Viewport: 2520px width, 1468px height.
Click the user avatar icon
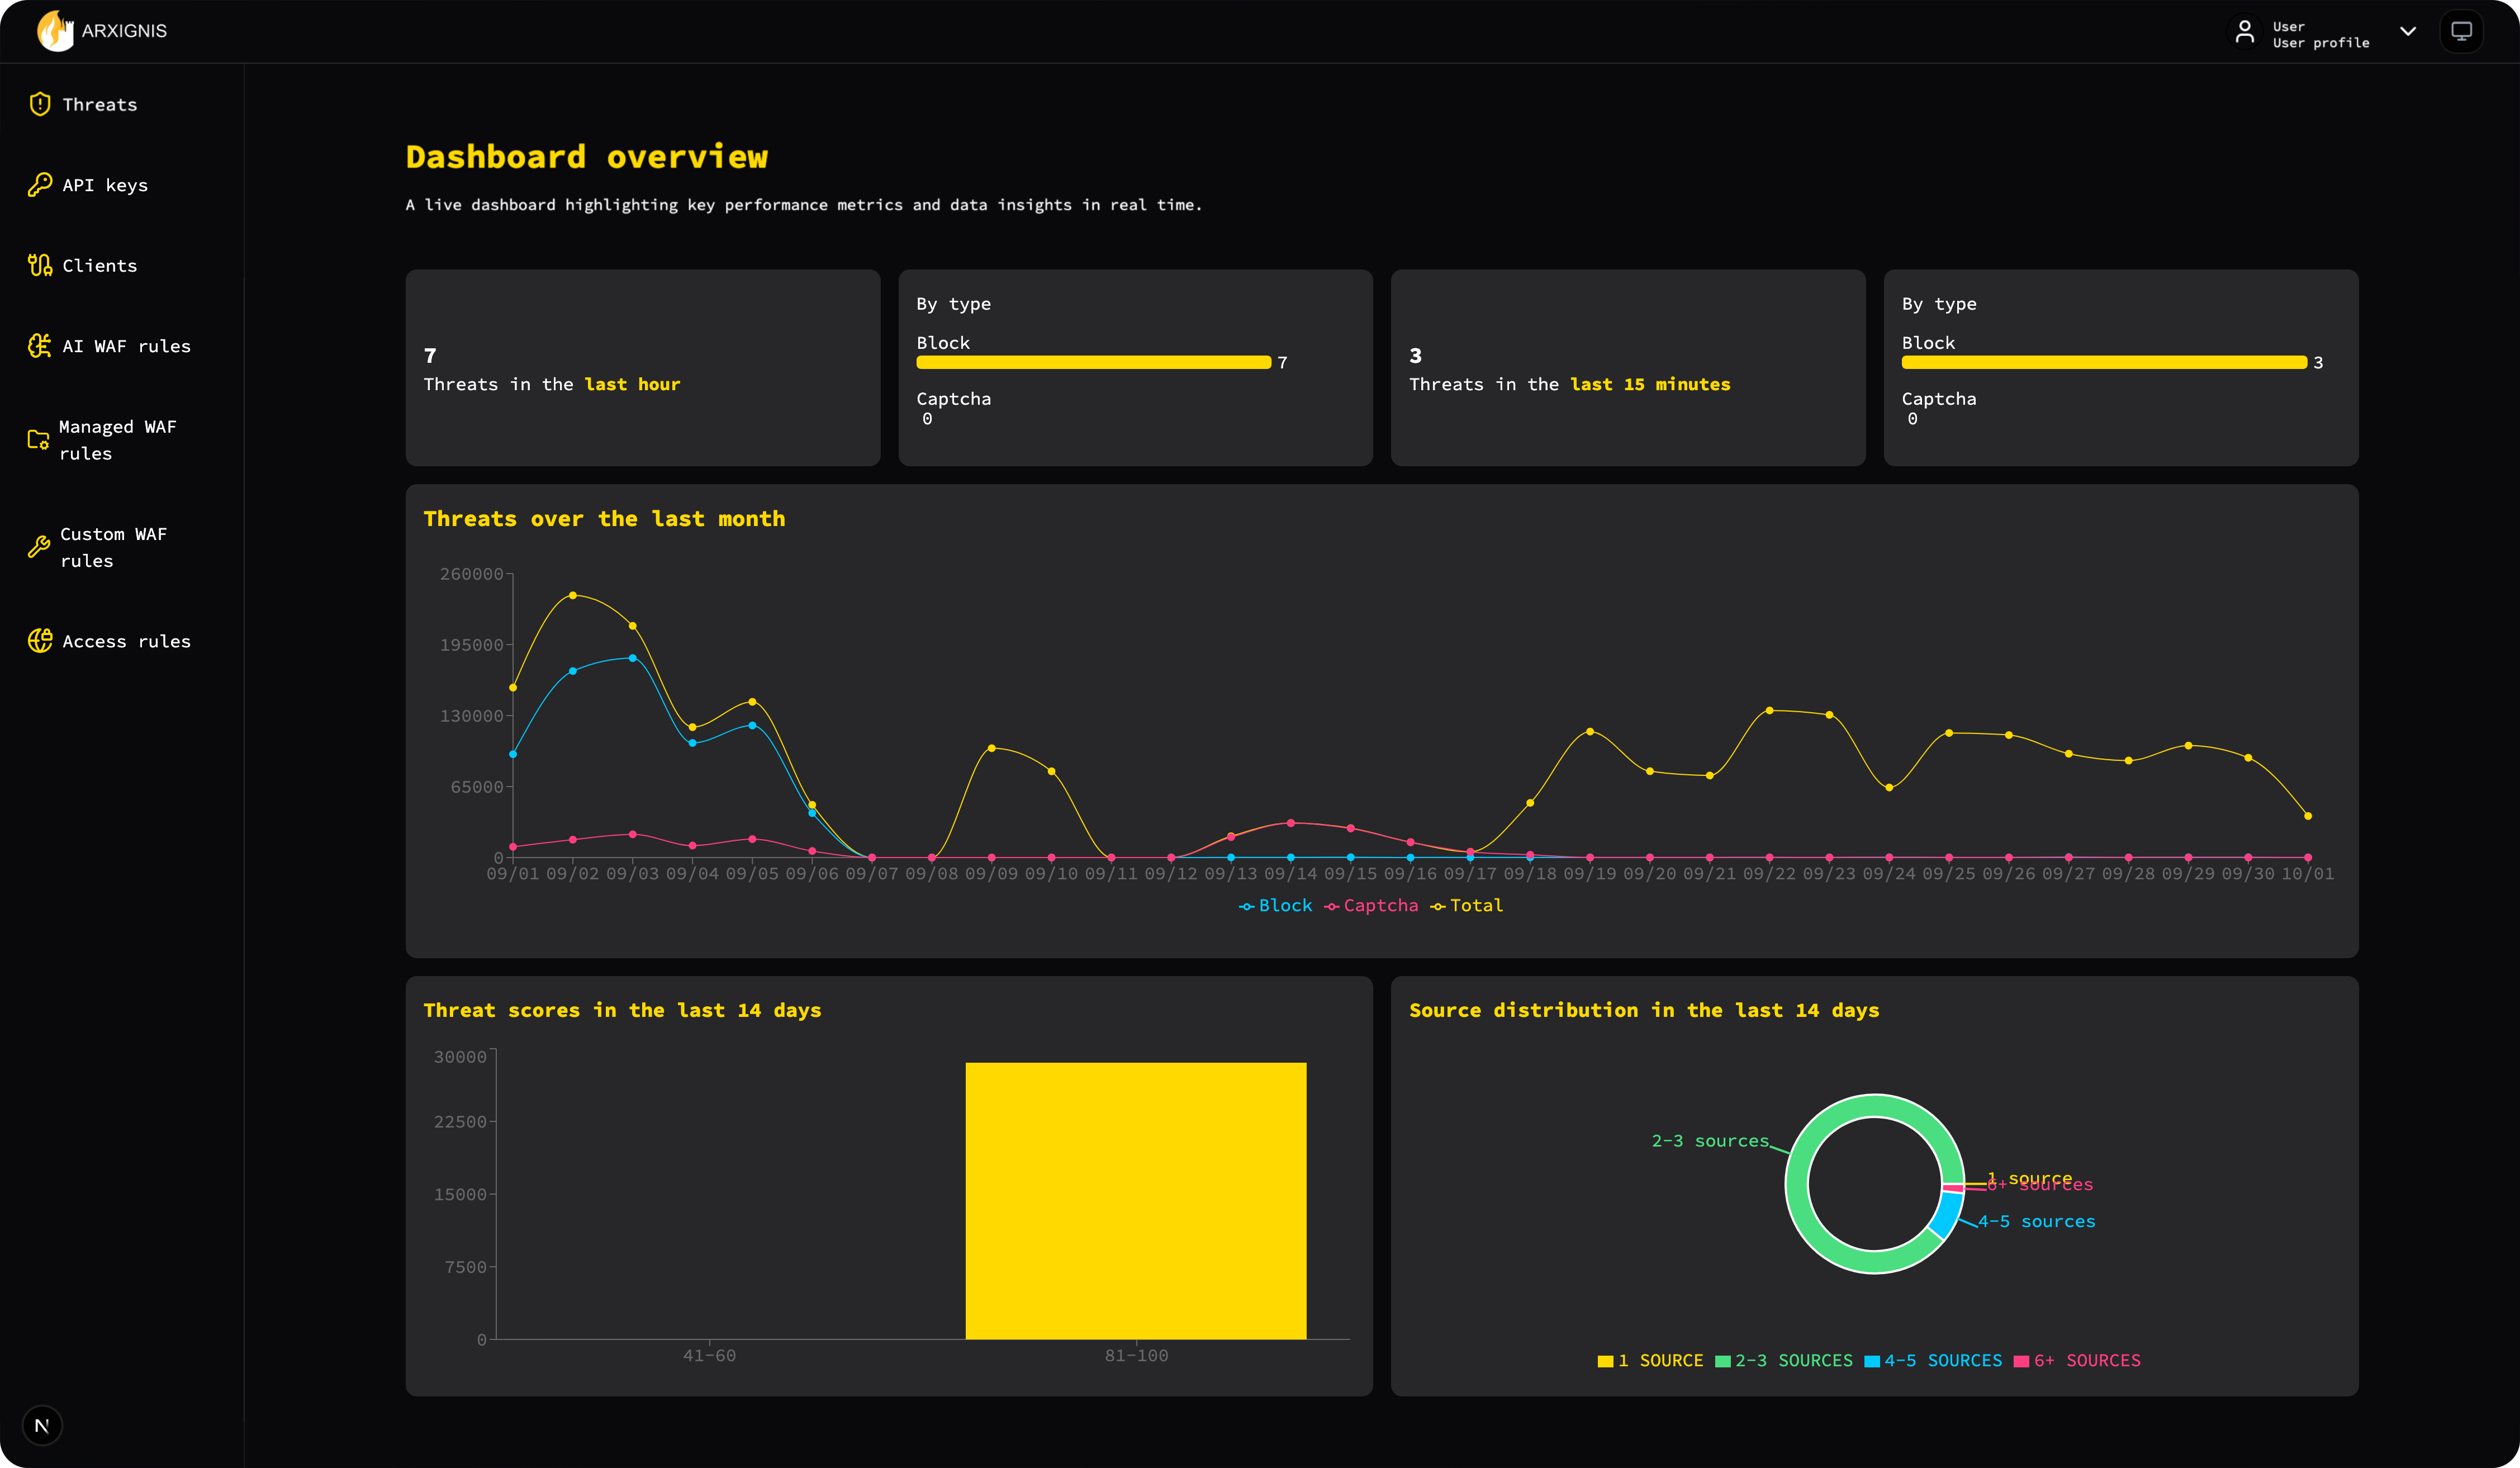[x=2245, y=32]
